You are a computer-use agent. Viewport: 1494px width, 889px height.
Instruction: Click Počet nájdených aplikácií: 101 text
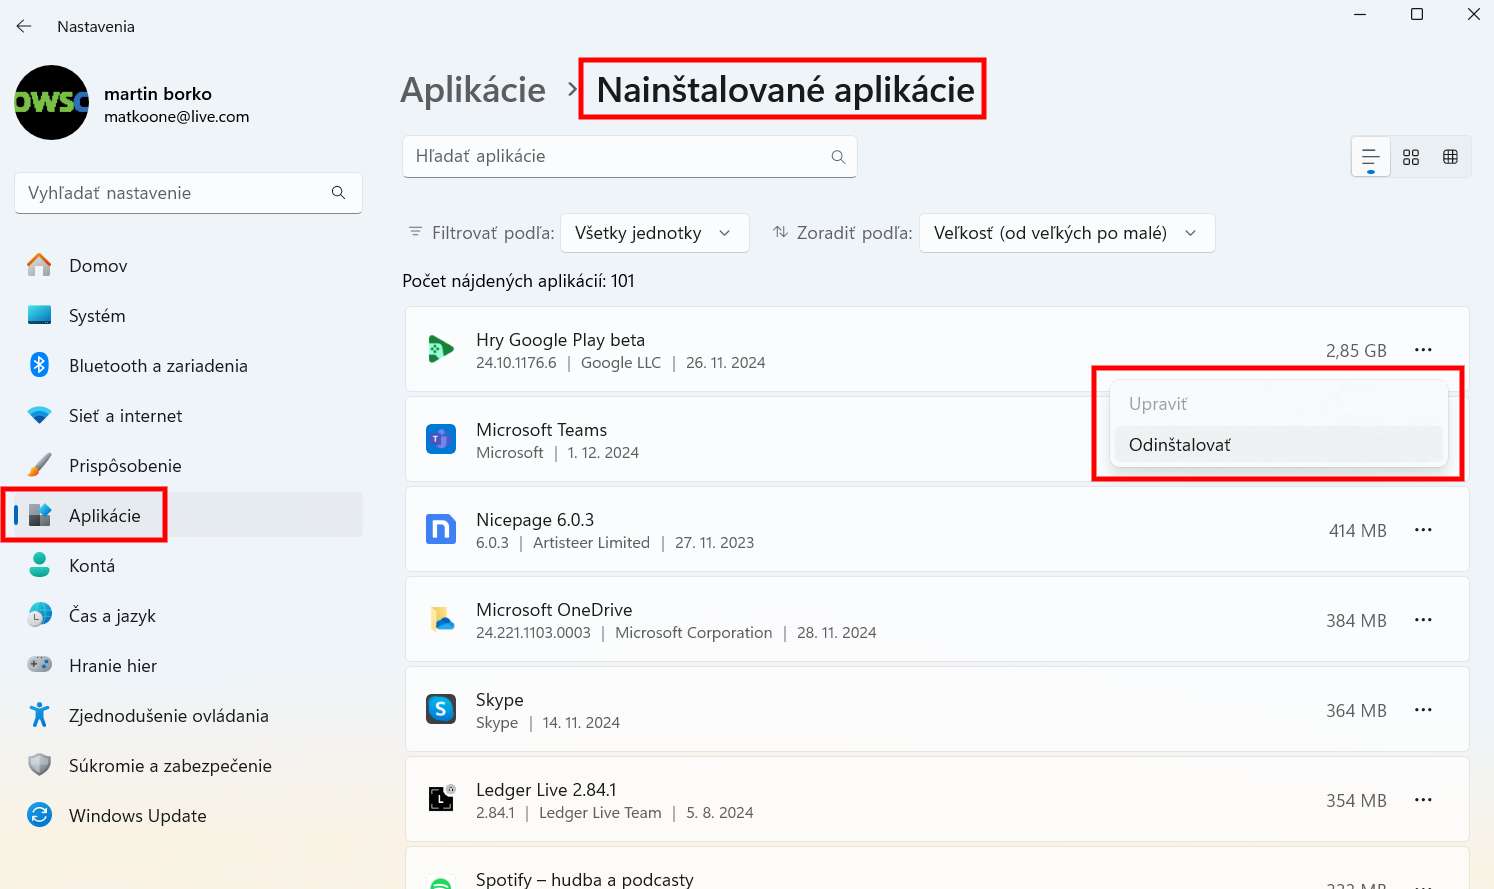518,281
